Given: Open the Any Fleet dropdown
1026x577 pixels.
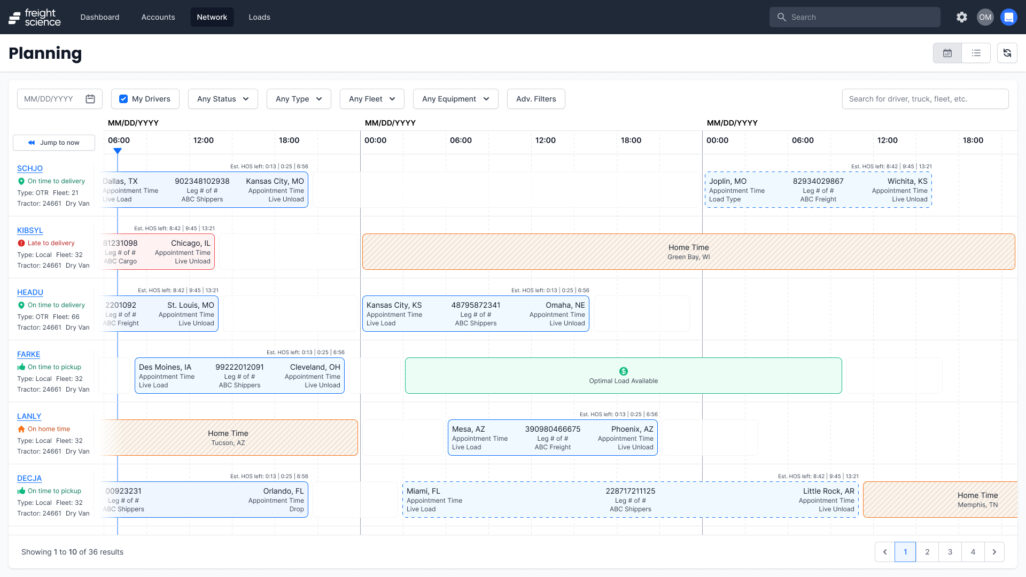Looking at the screenshot, I should (x=372, y=99).
